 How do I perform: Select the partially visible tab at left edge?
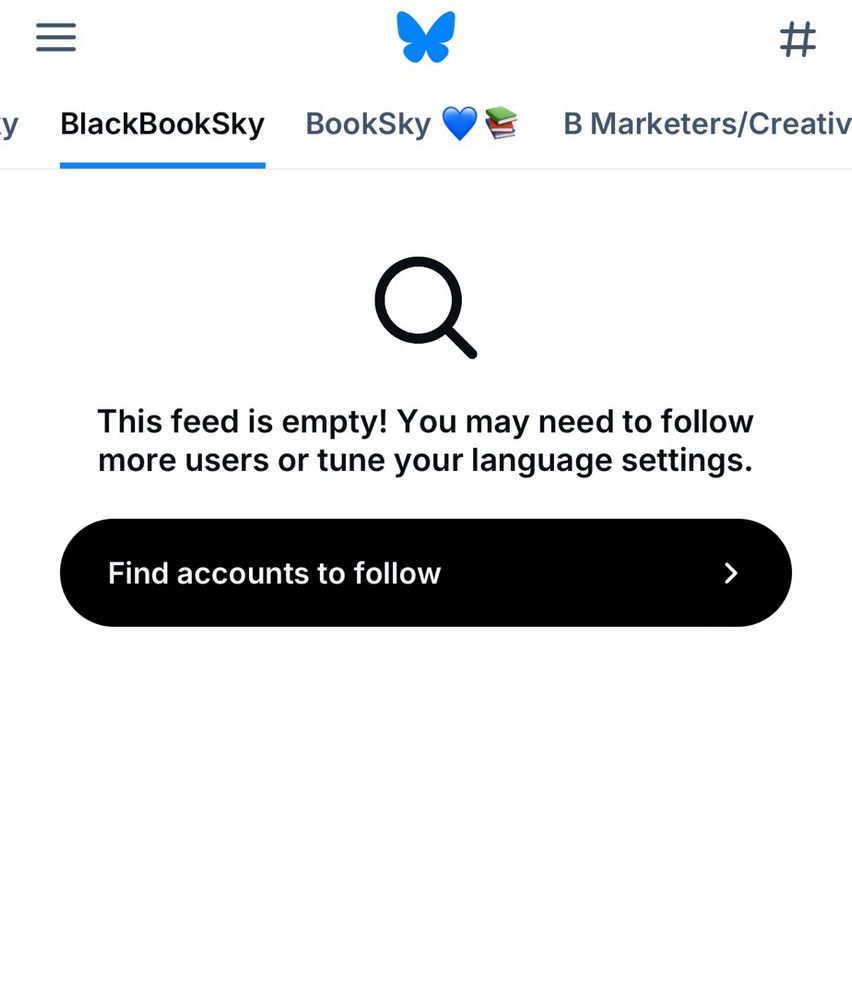pyautogui.click(x=9, y=125)
